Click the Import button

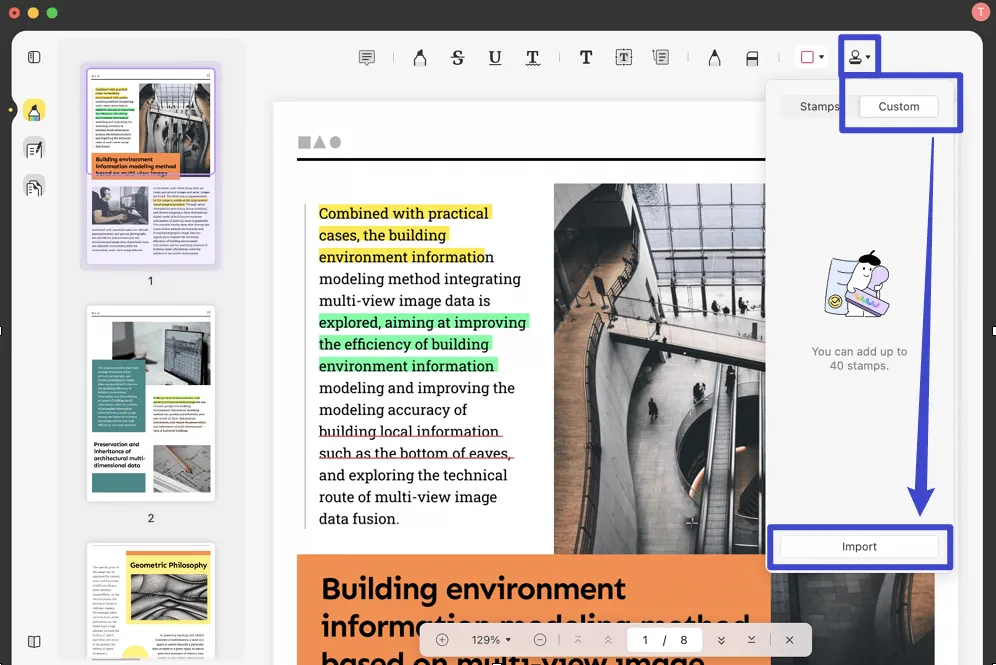859,547
